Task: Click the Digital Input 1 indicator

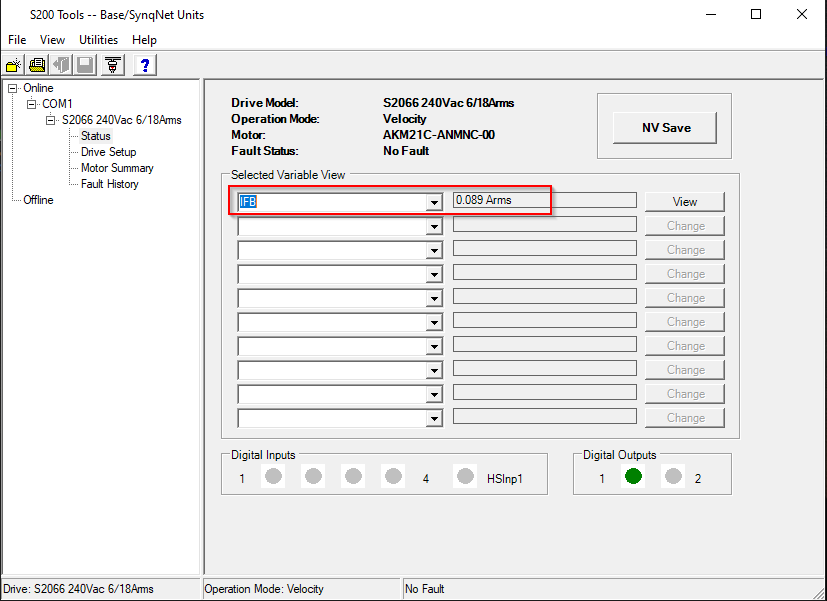Action: click(273, 476)
